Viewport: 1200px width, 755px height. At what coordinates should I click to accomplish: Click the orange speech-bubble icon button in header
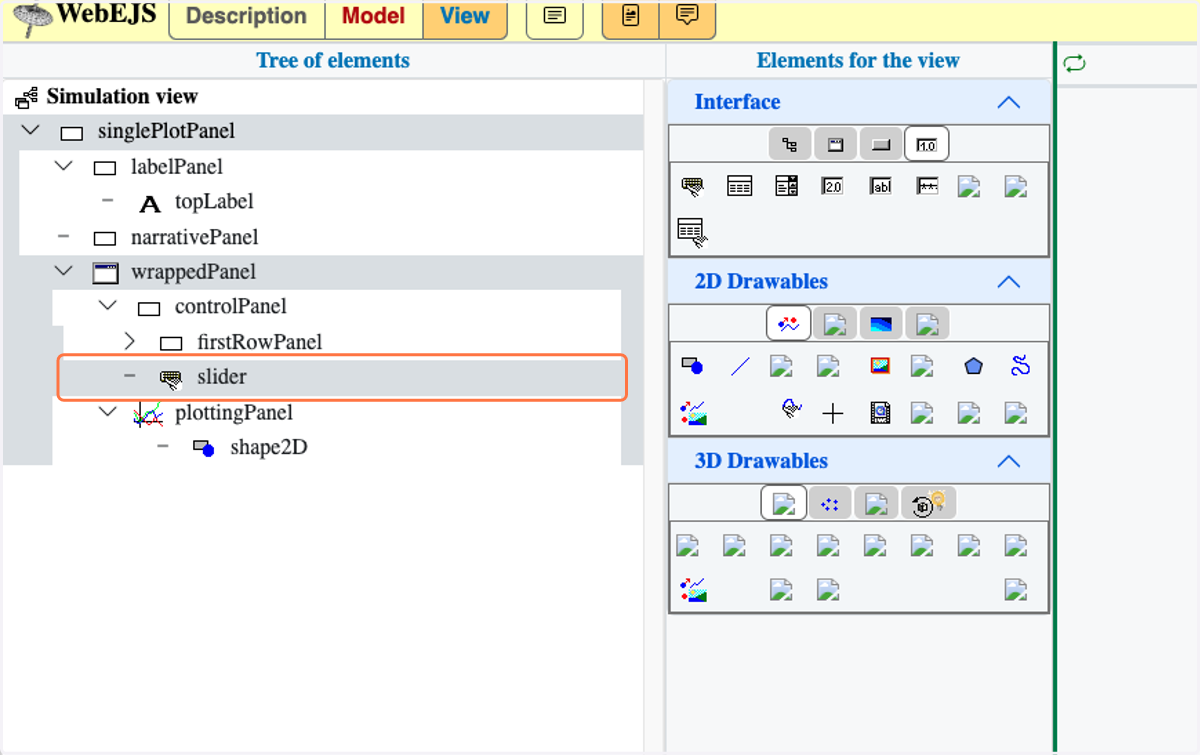pos(688,17)
